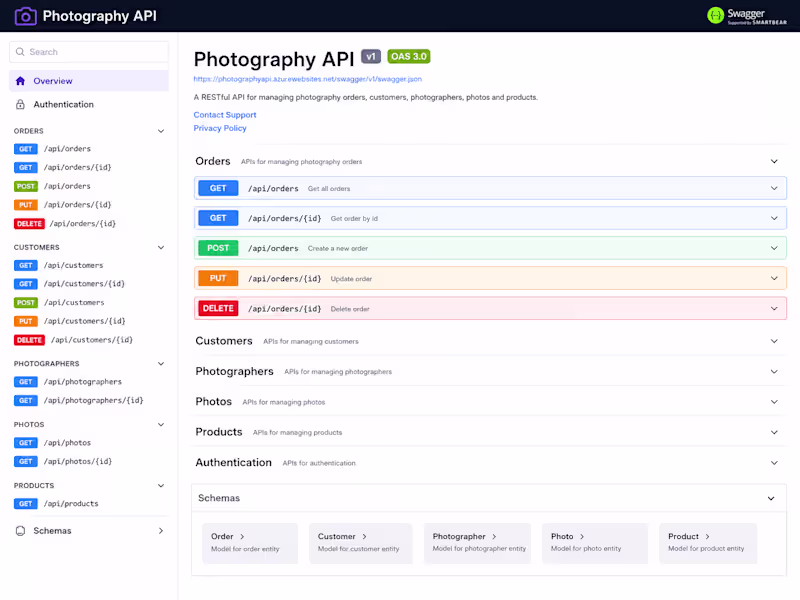Open sidebar GET /api/customers/{id} endpoint

pyautogui.click(x=69, y=284)
